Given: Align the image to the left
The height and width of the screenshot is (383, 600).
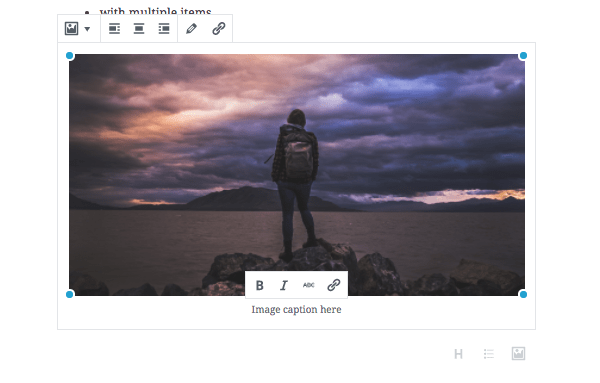Looking at the screenshot, I should pos(114,29).
